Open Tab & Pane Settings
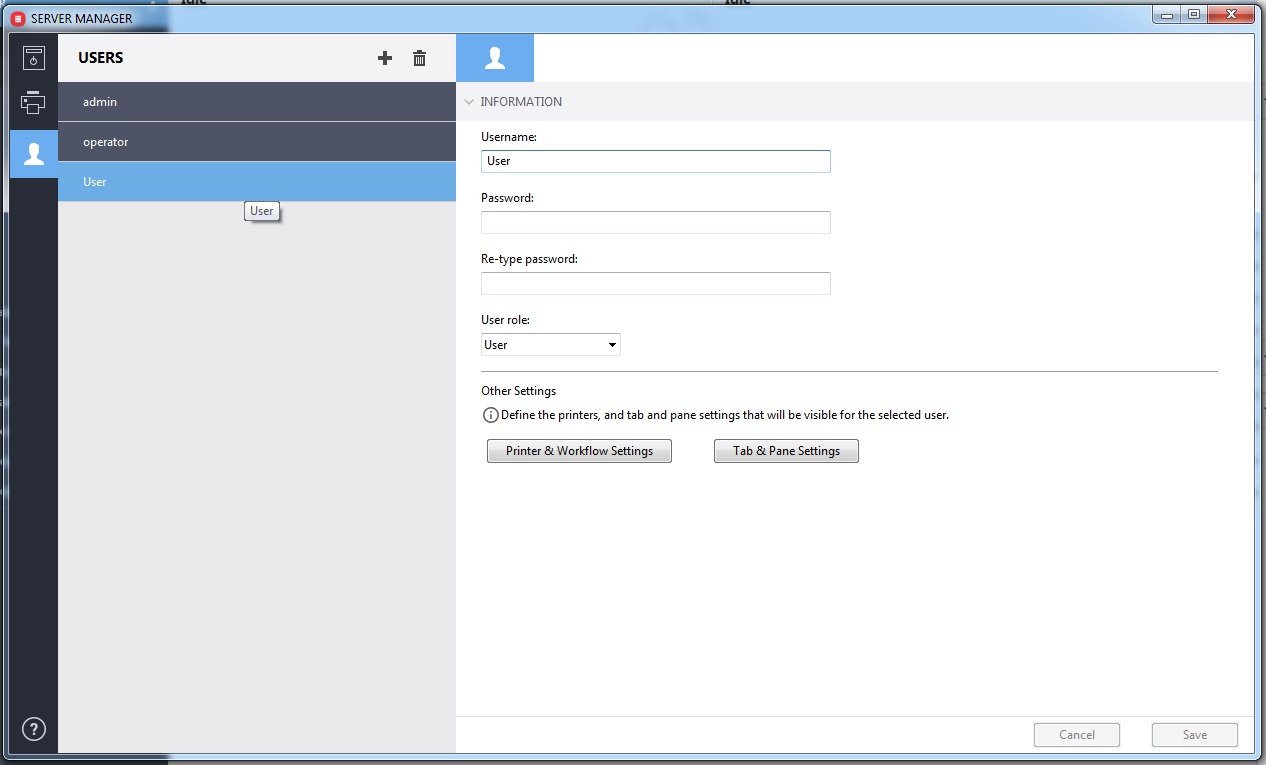 [x=786, y=451]
